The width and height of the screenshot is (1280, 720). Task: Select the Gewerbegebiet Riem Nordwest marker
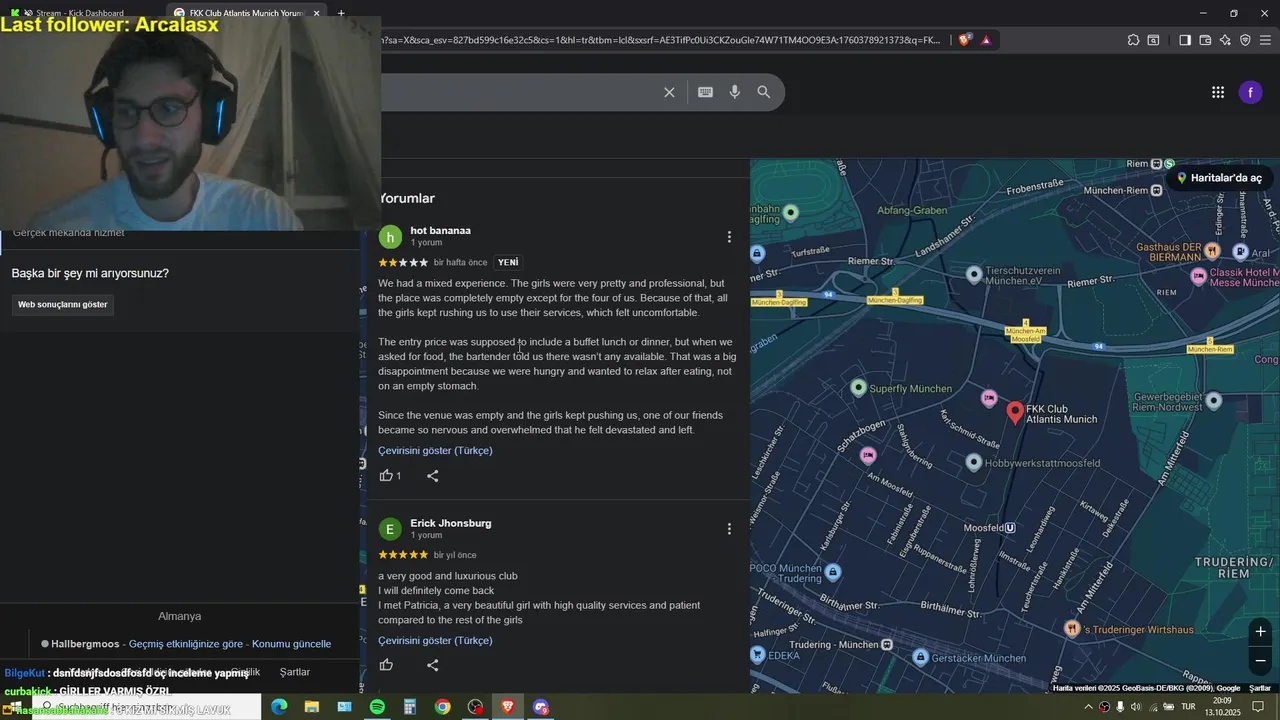click(x=1213, y=400)
